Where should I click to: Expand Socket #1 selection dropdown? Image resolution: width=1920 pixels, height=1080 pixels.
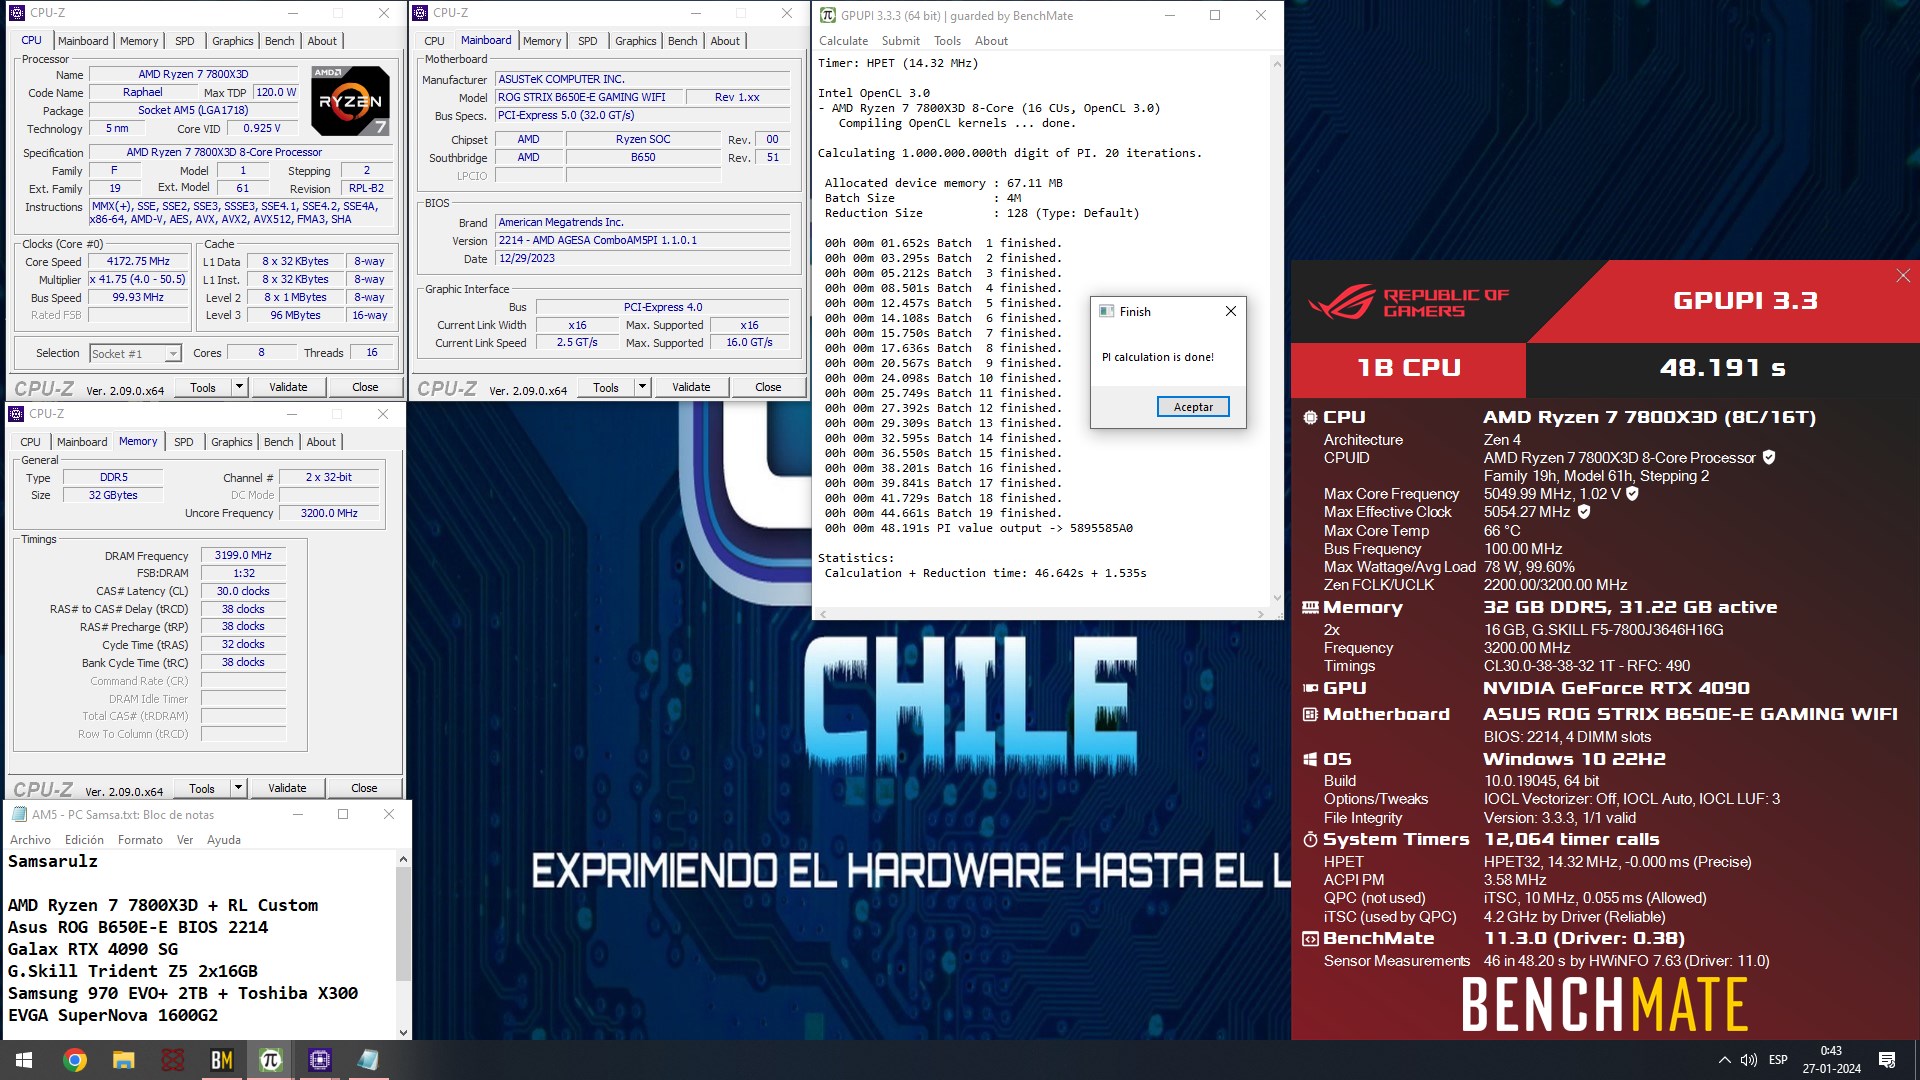tap(173, 354)
